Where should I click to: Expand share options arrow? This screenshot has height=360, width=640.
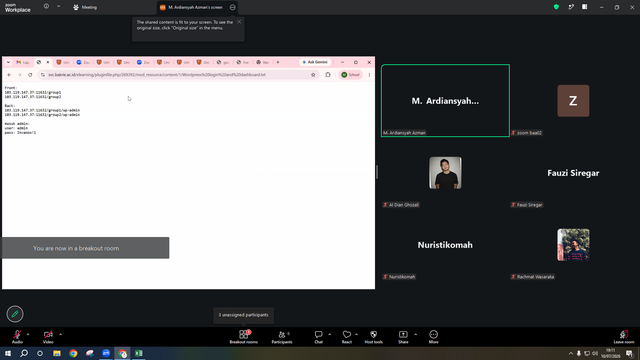(x=416, y=334)
